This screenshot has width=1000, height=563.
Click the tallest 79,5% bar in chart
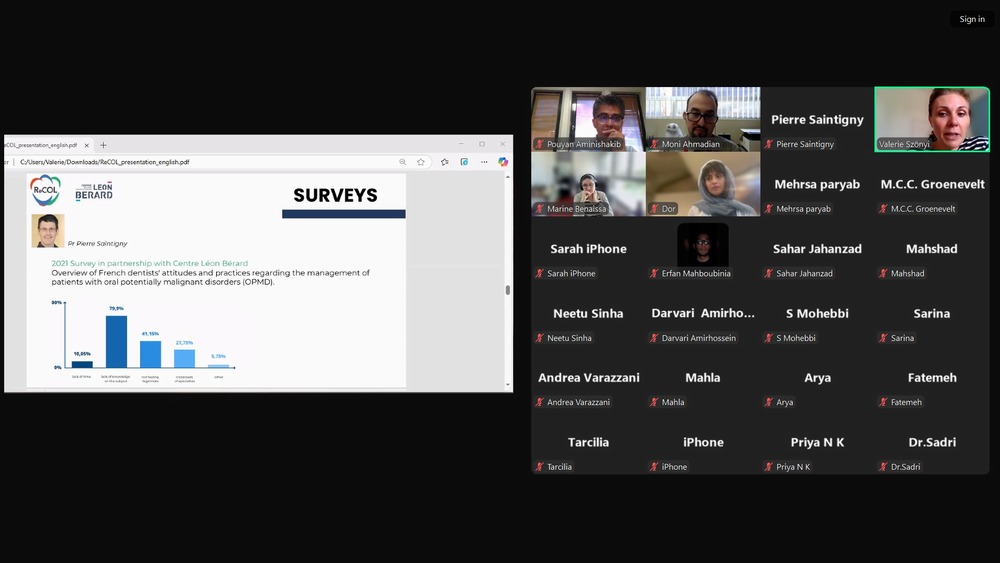[x=116, y=341]
